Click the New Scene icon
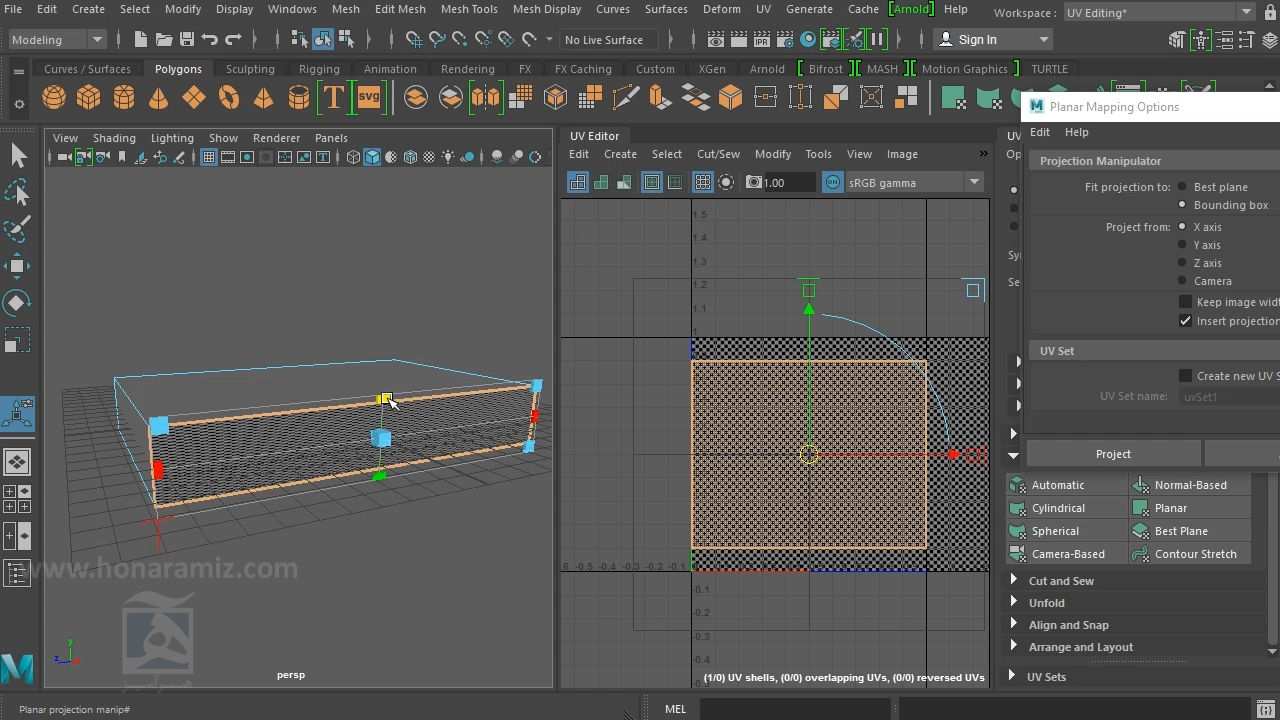This screenshot has height=720, width=1280. click(140, 40)
